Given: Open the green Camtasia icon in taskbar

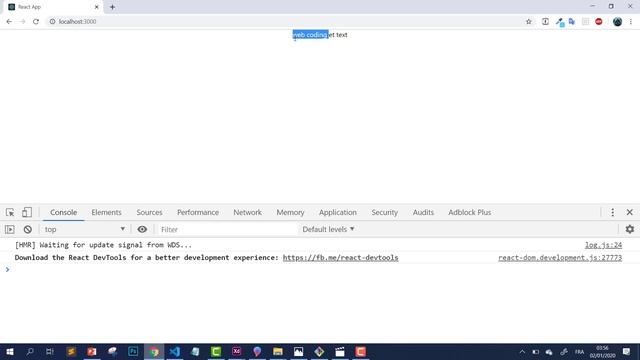Looking at the screenshot, I should pyautogui.click(x=216, y=351).
